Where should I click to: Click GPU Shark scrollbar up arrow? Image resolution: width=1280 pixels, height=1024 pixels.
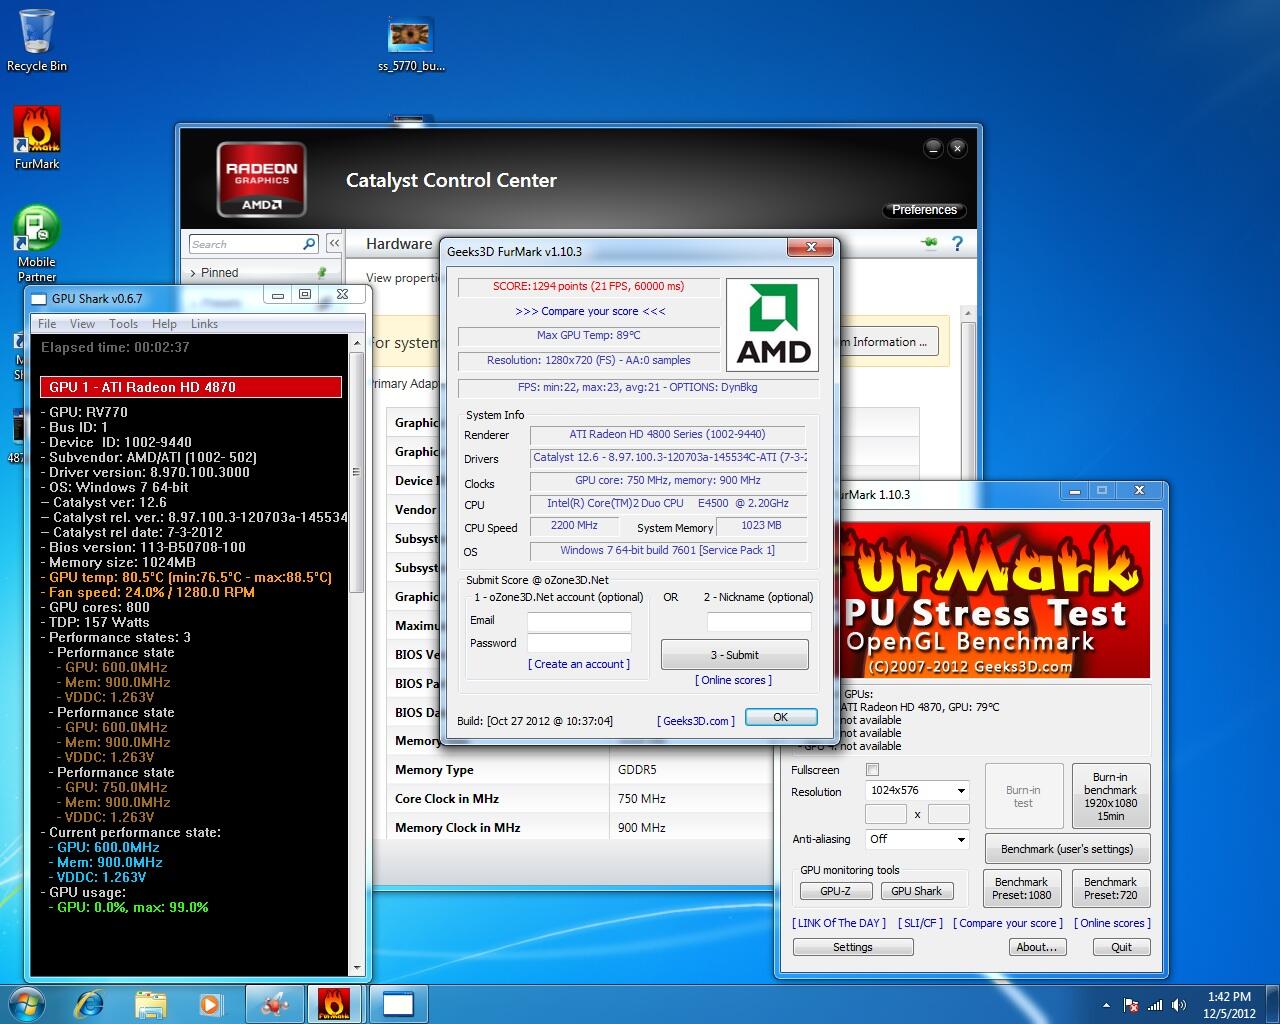[x=357, y=343]
